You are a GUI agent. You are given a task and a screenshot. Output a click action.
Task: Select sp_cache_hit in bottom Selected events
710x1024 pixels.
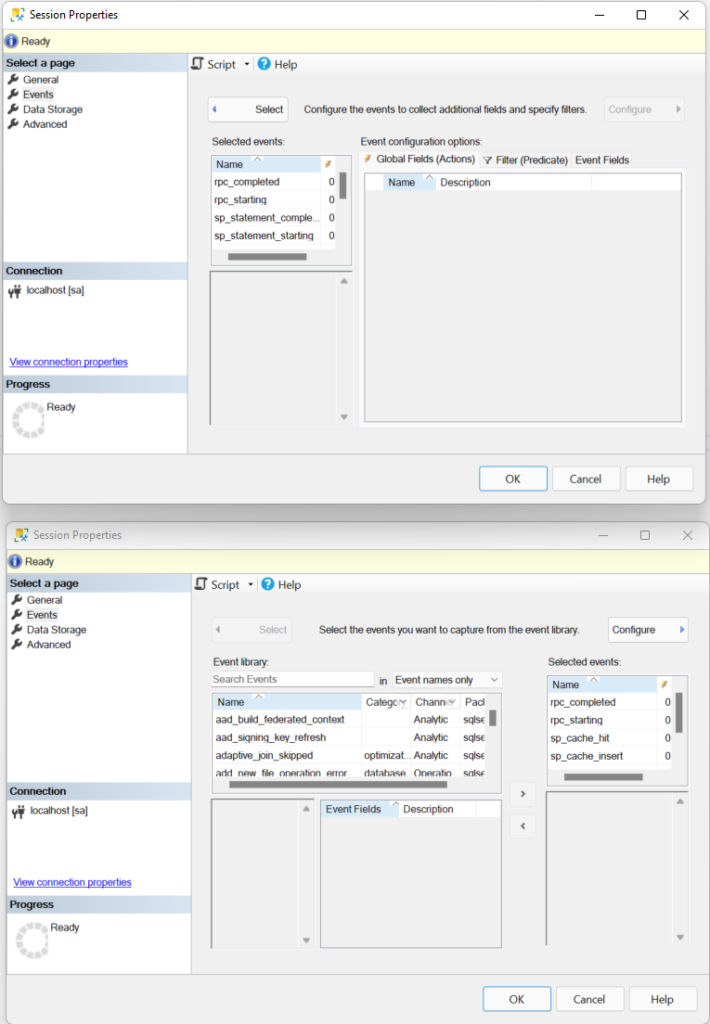pyautogui.click(x=610, y=738)
